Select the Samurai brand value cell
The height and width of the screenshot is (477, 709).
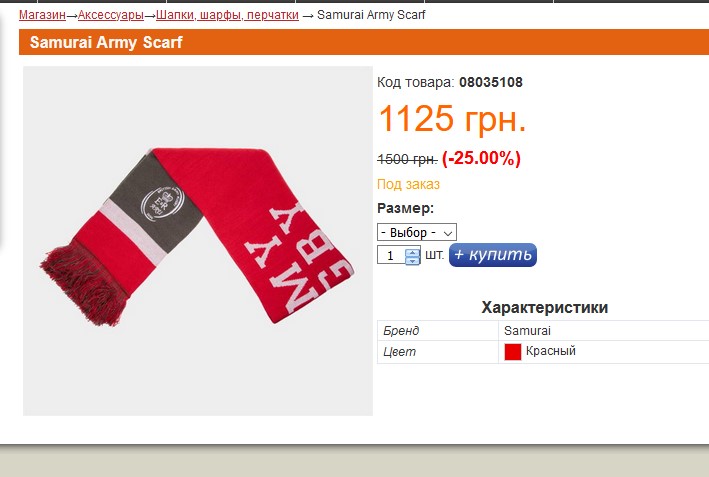coord(604,331)
